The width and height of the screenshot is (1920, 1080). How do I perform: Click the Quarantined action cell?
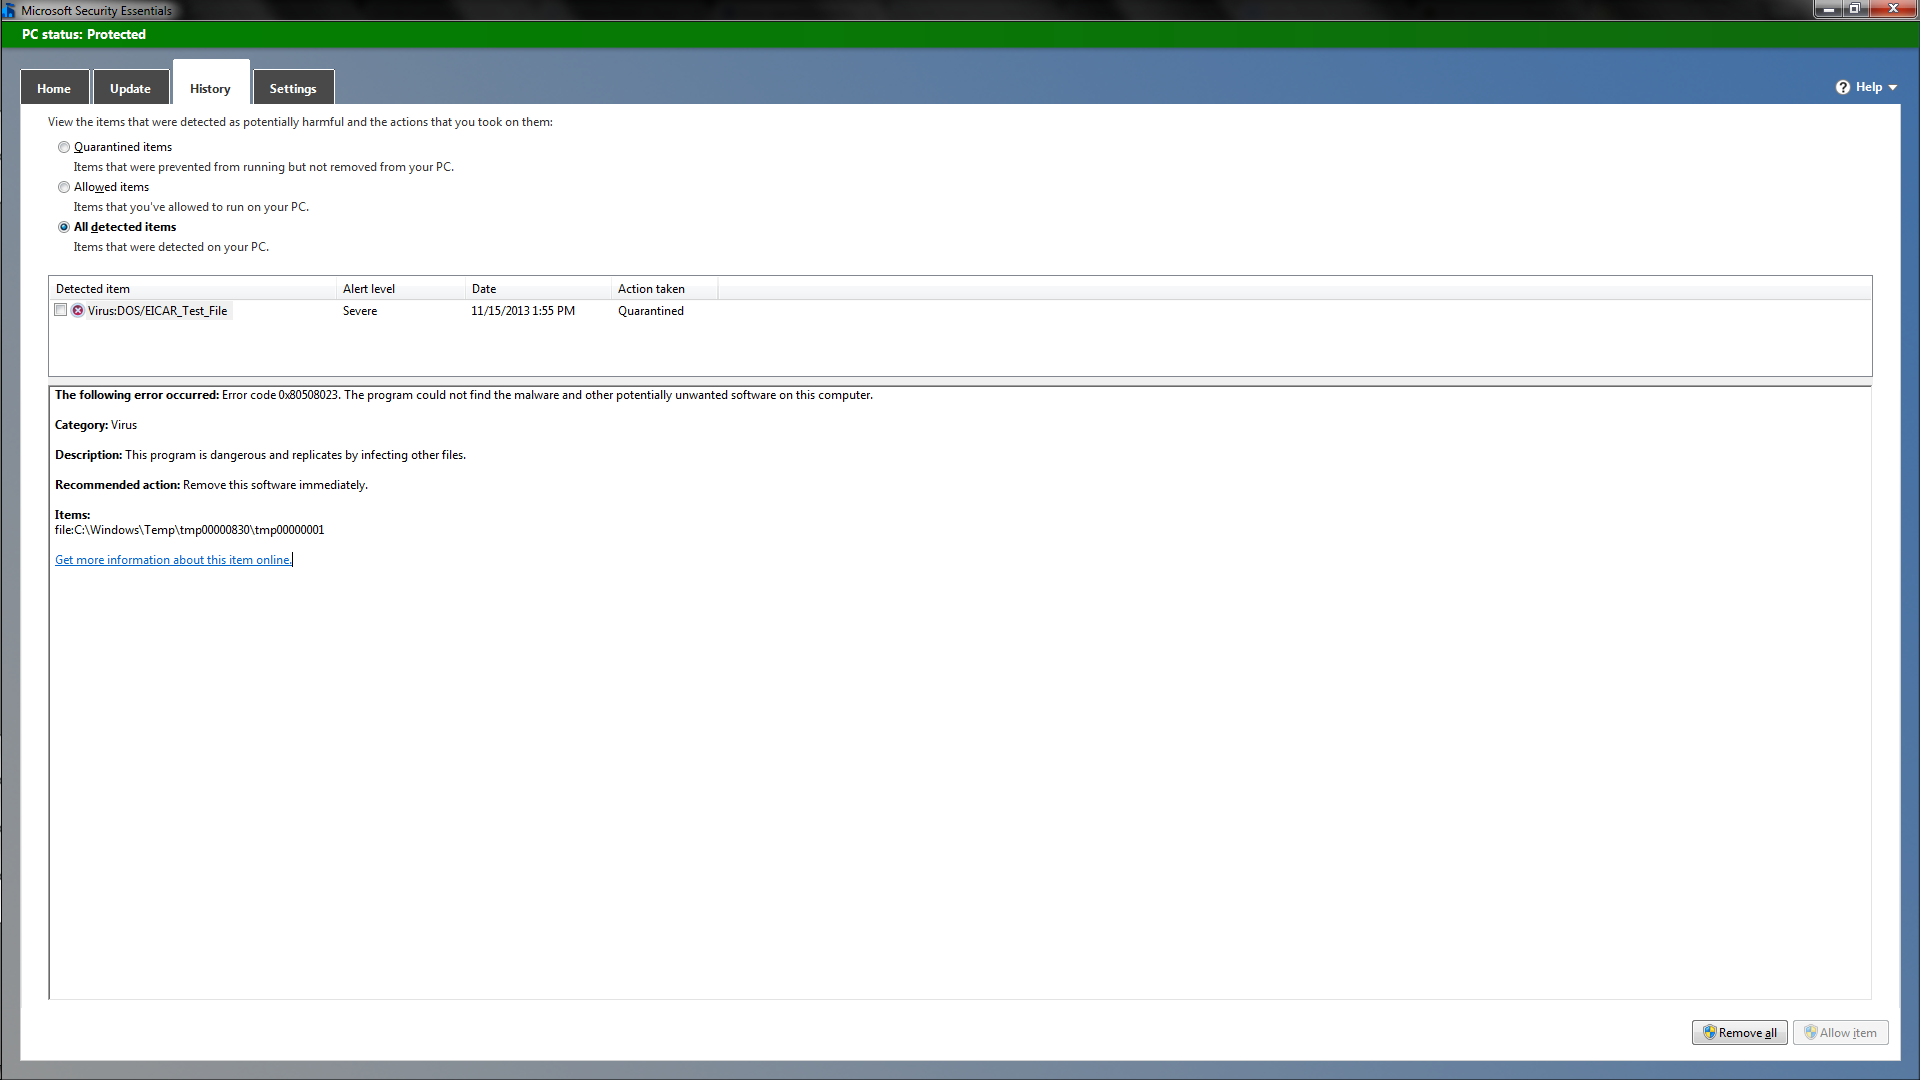[651, 311]
